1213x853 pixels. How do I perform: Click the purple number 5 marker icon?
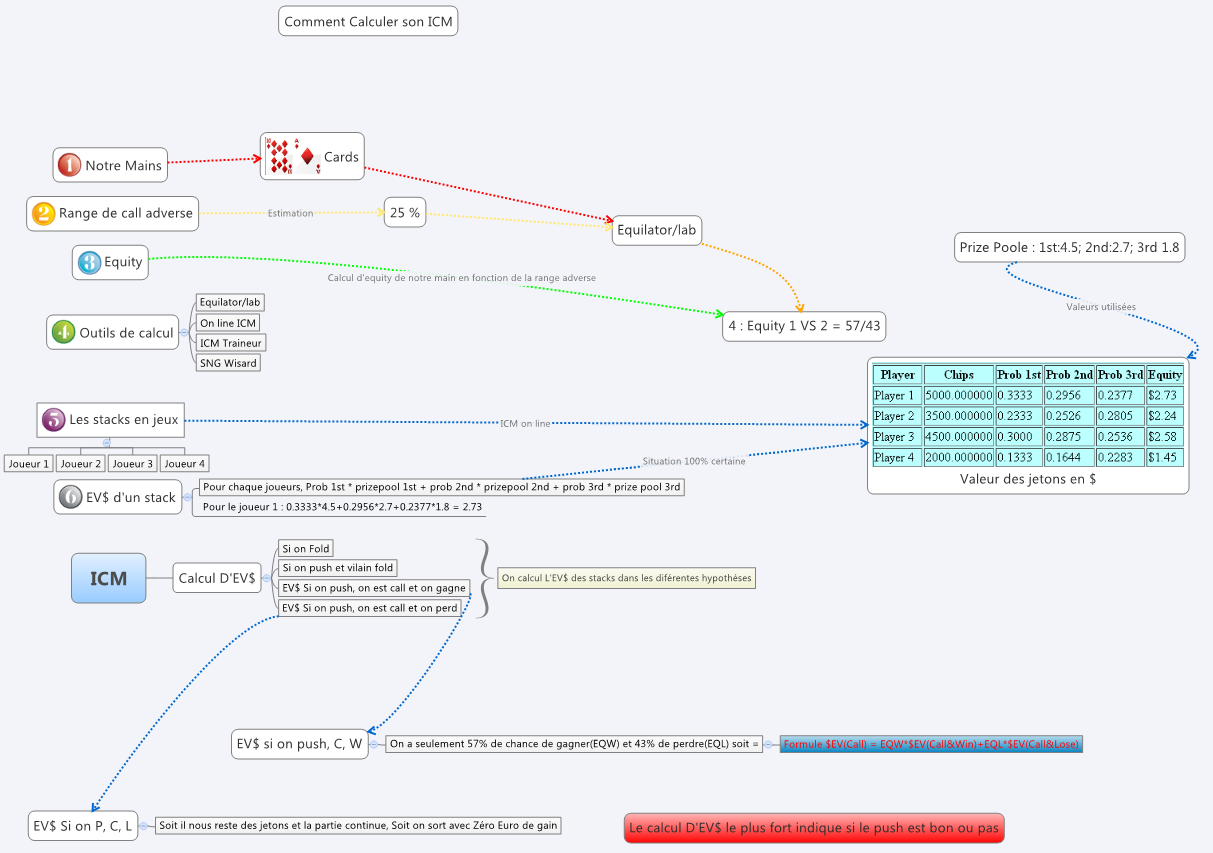point(54,419)
